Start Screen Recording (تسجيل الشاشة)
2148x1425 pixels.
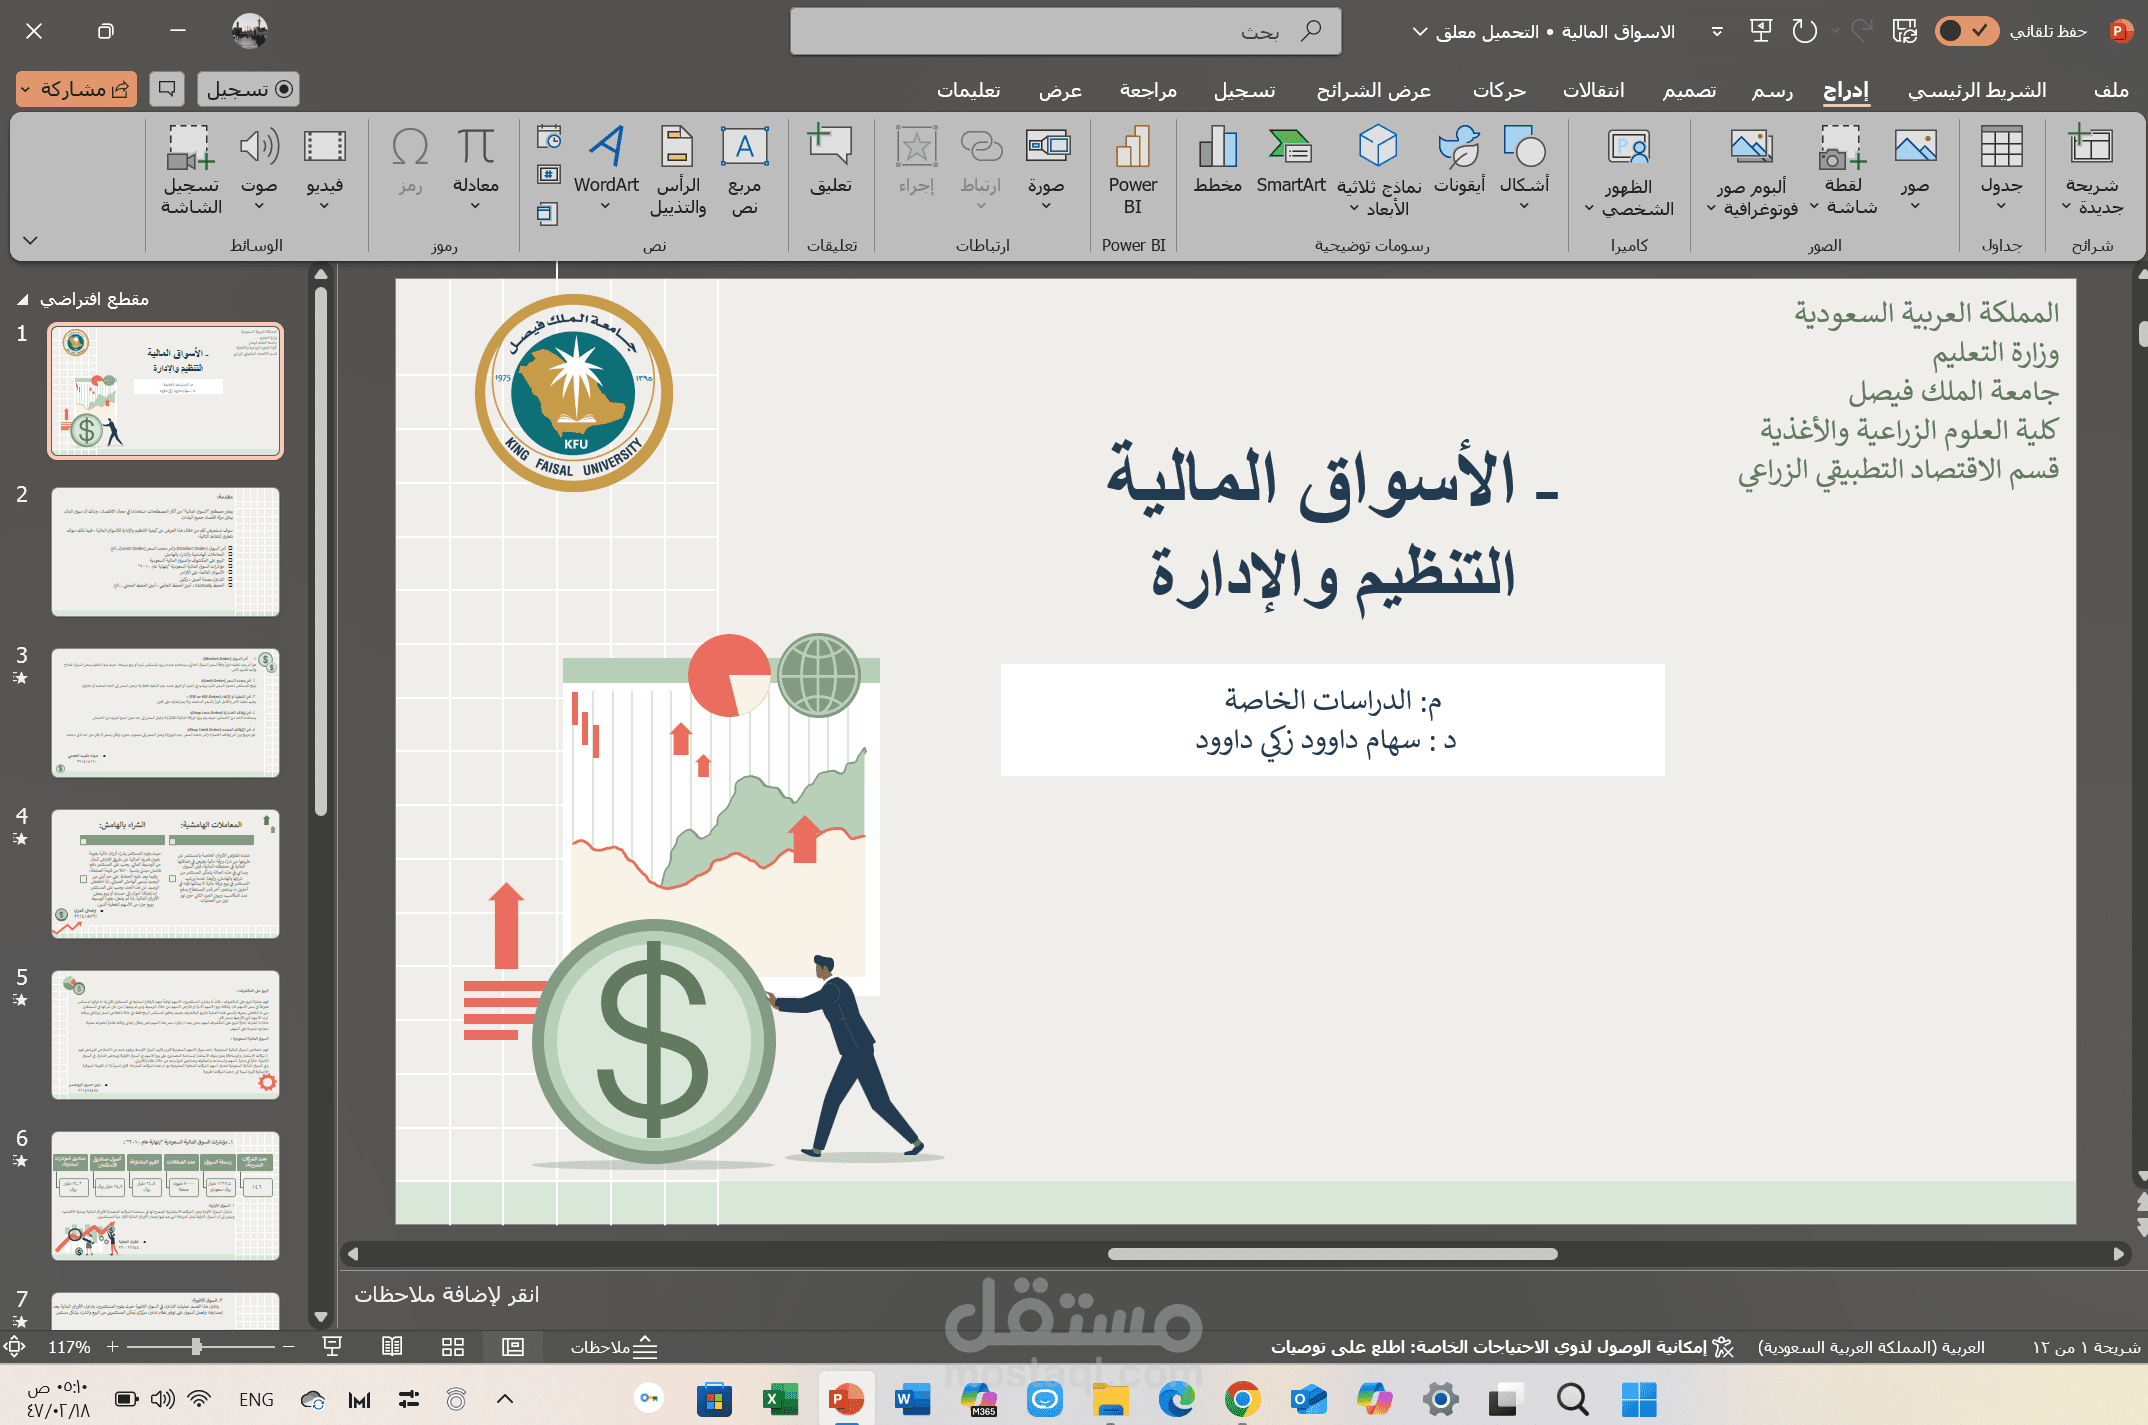point(191,170)
